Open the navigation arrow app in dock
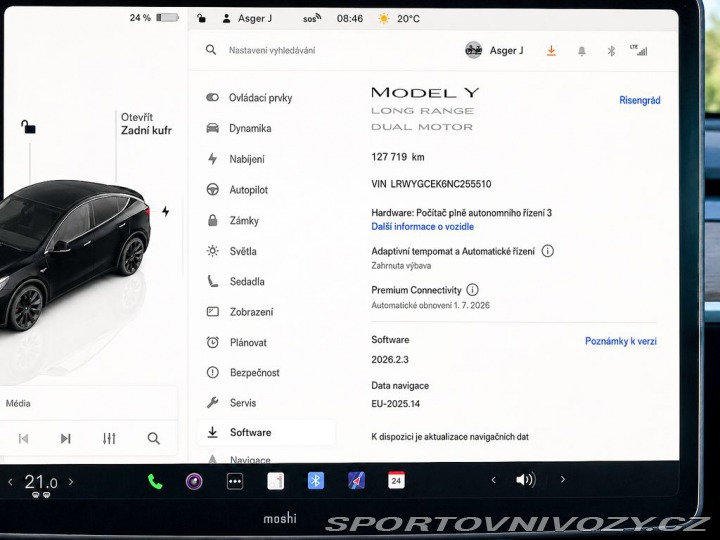Image resolution: width=720 pixels, height=540 pixels. (356, 481)
